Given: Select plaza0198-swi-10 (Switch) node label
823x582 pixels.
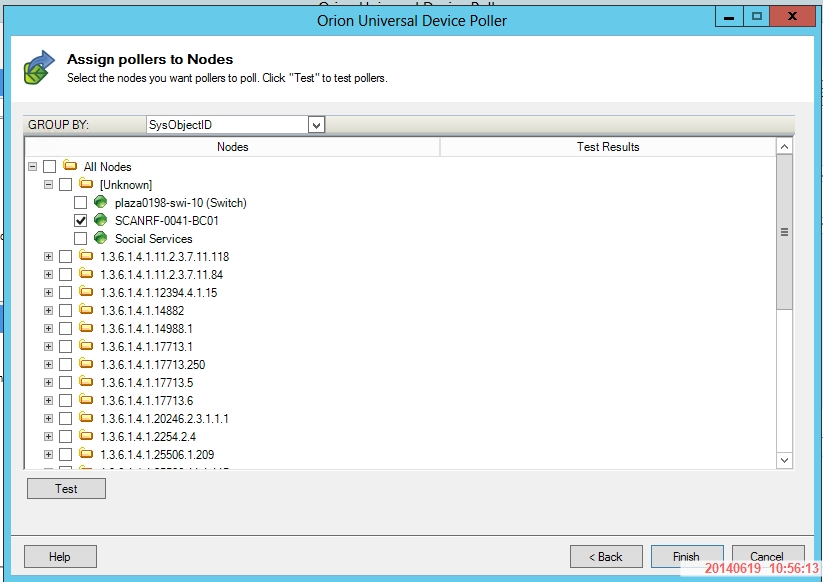Looking at the screenshot, I should [181, 203].
